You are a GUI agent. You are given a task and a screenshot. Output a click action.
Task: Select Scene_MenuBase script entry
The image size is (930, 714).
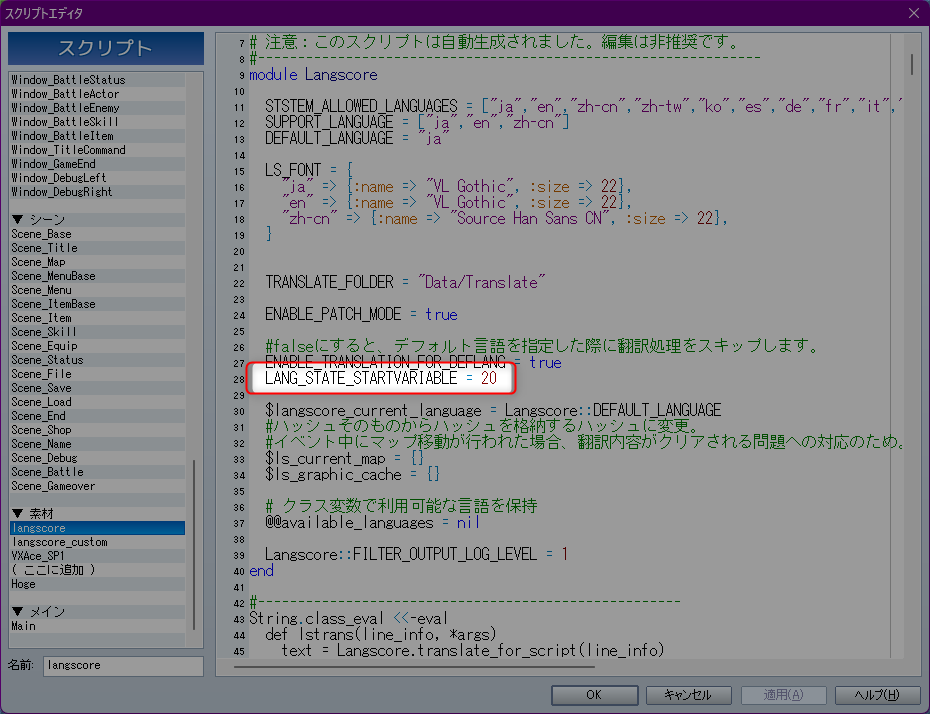[x=98, y=276]
